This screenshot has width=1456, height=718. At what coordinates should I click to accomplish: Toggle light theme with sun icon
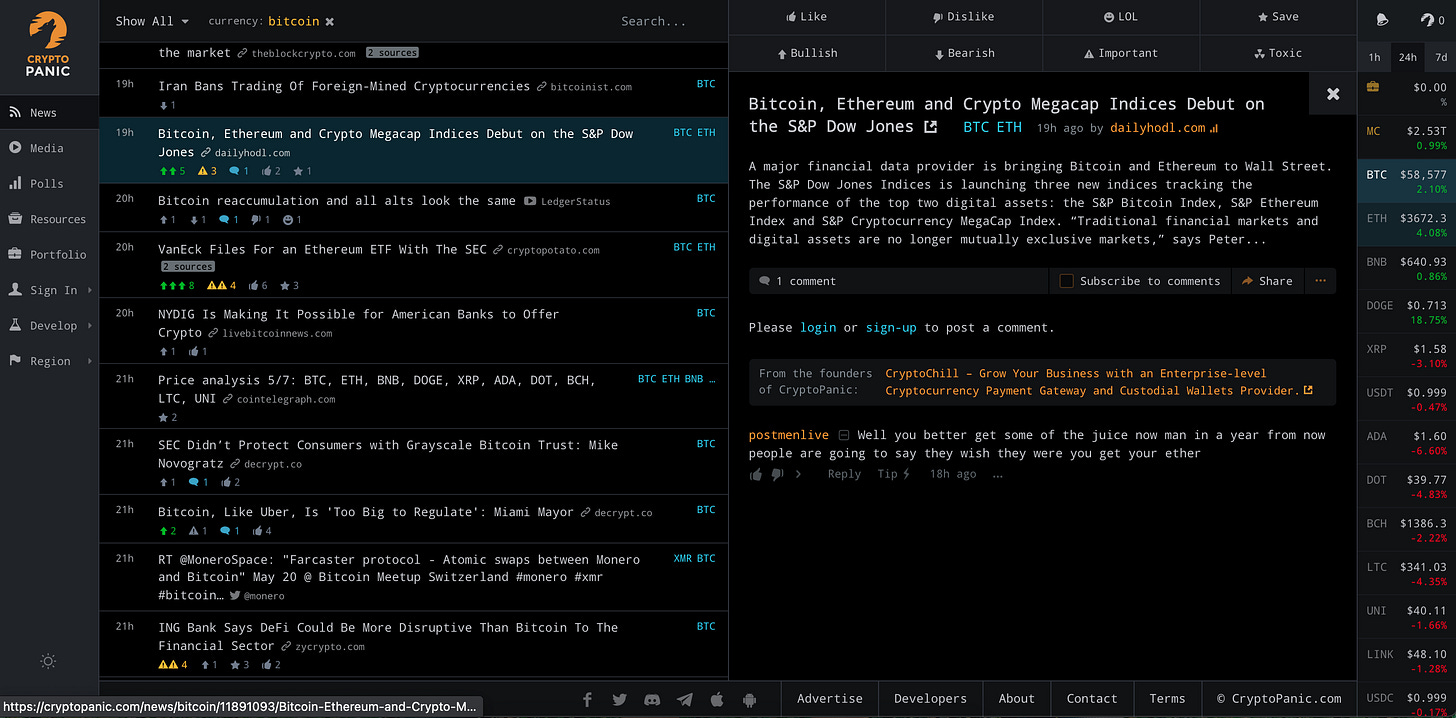pos(48,661)
